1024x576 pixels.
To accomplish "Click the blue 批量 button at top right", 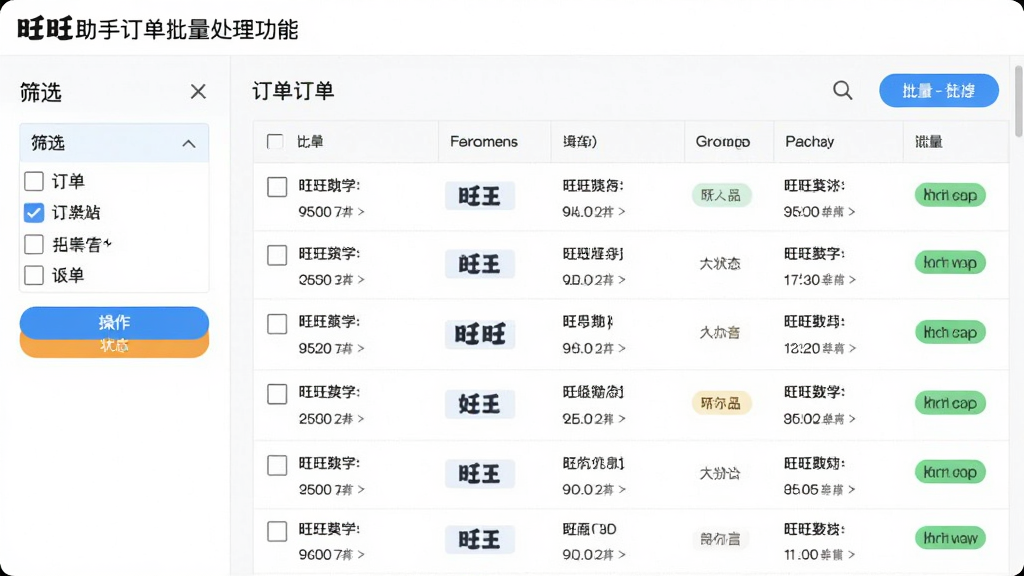I will click(x=938, y=91).
